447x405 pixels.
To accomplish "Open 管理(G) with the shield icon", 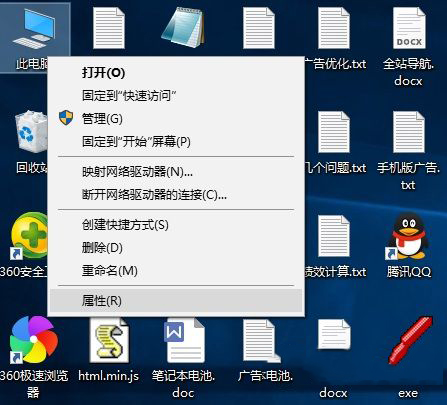I will (176, 118).
